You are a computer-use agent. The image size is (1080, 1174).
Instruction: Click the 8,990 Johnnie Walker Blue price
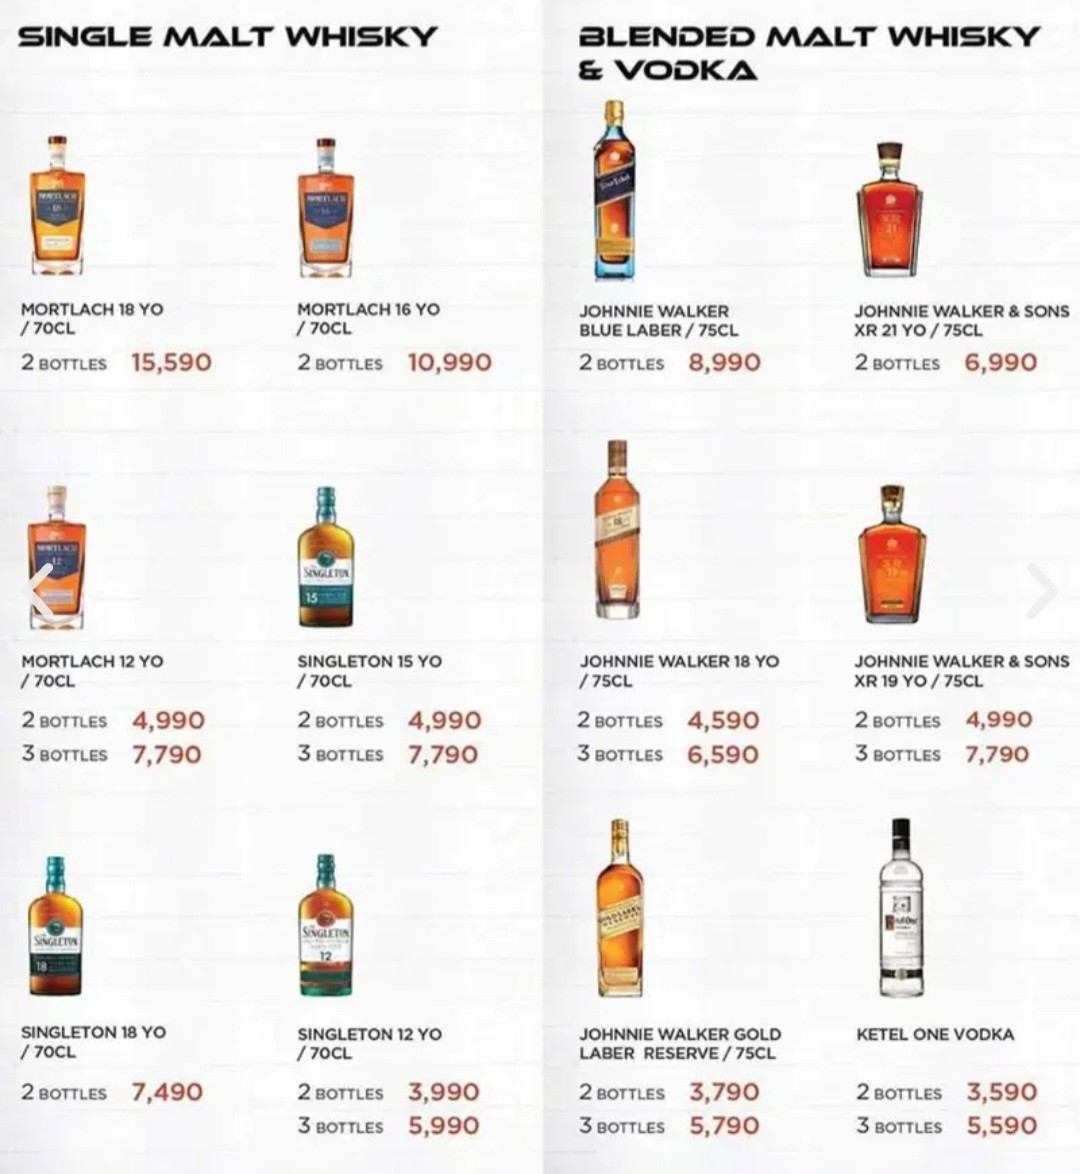click(x=724, y=362)
